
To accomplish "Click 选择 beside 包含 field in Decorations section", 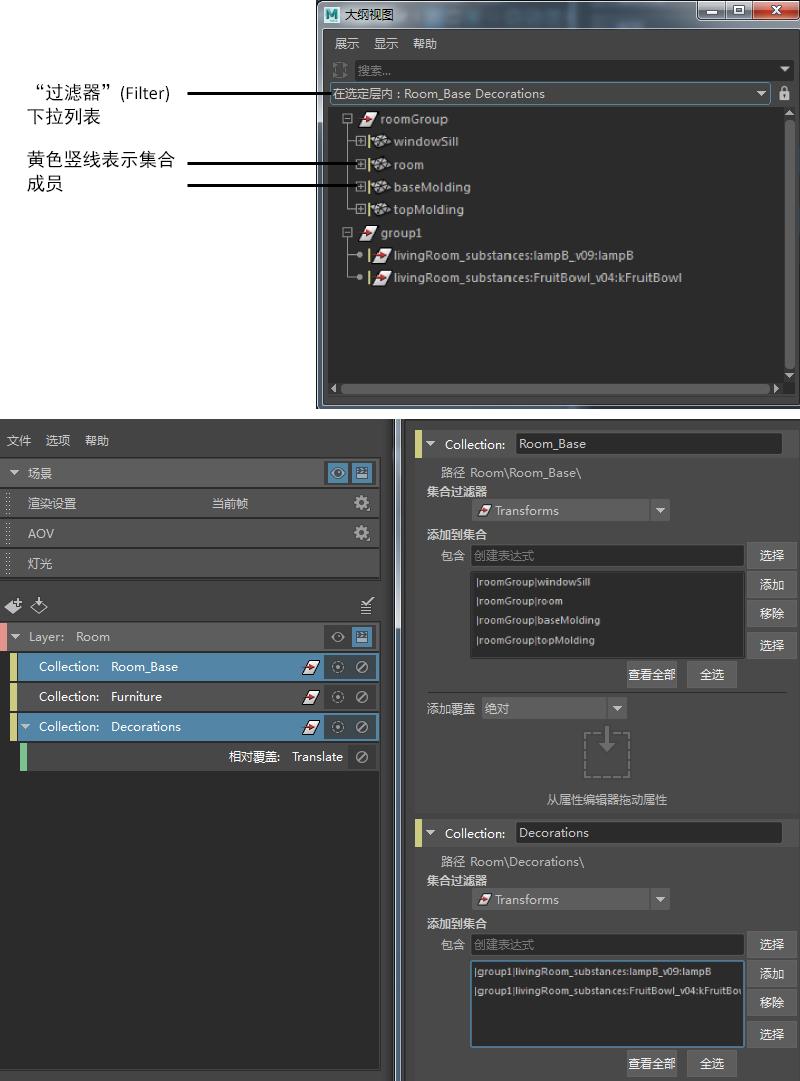I will pos(772,944).
